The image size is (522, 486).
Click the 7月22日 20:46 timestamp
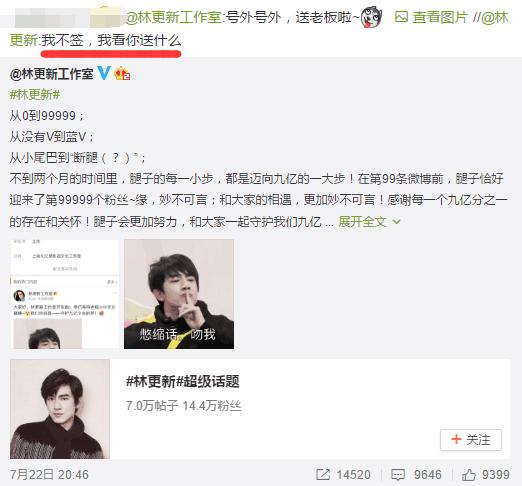(x=49, y=475)
